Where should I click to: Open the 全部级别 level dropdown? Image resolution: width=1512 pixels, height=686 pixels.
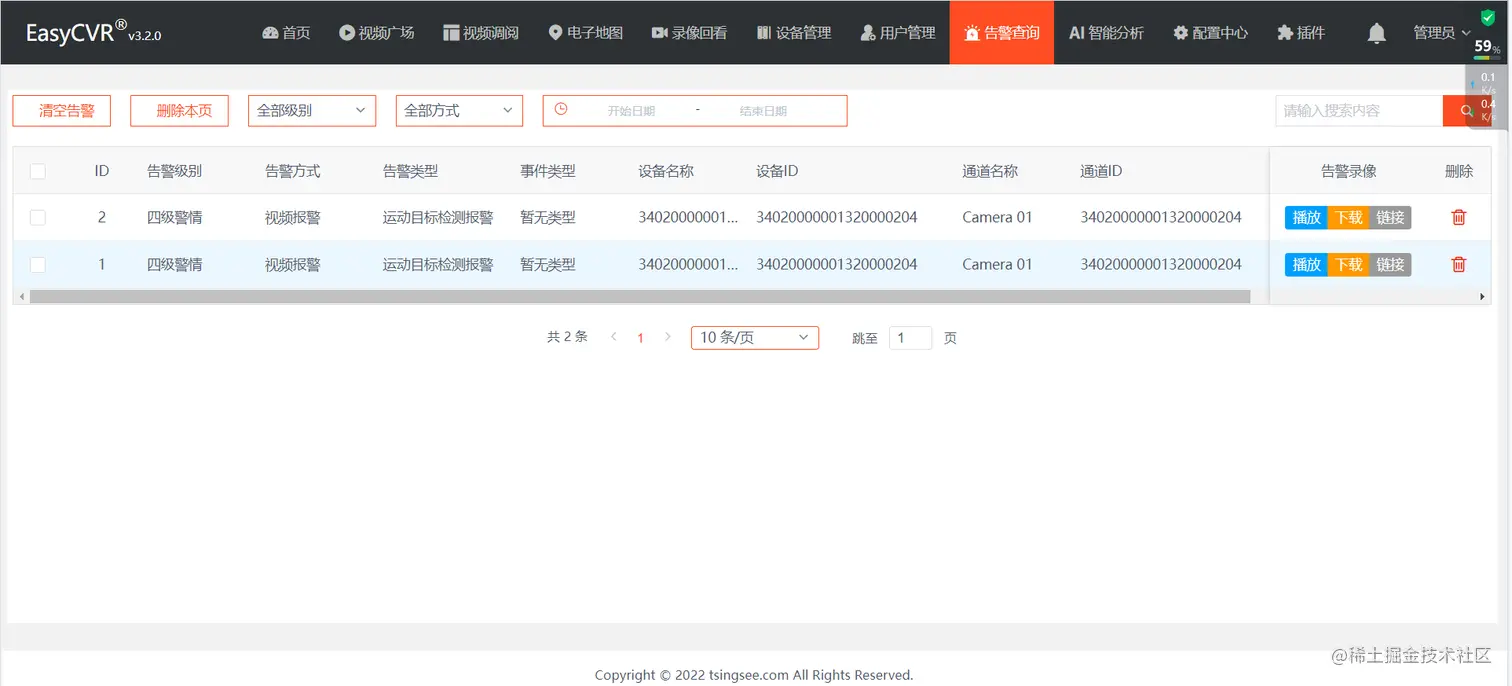click(312, 111)
